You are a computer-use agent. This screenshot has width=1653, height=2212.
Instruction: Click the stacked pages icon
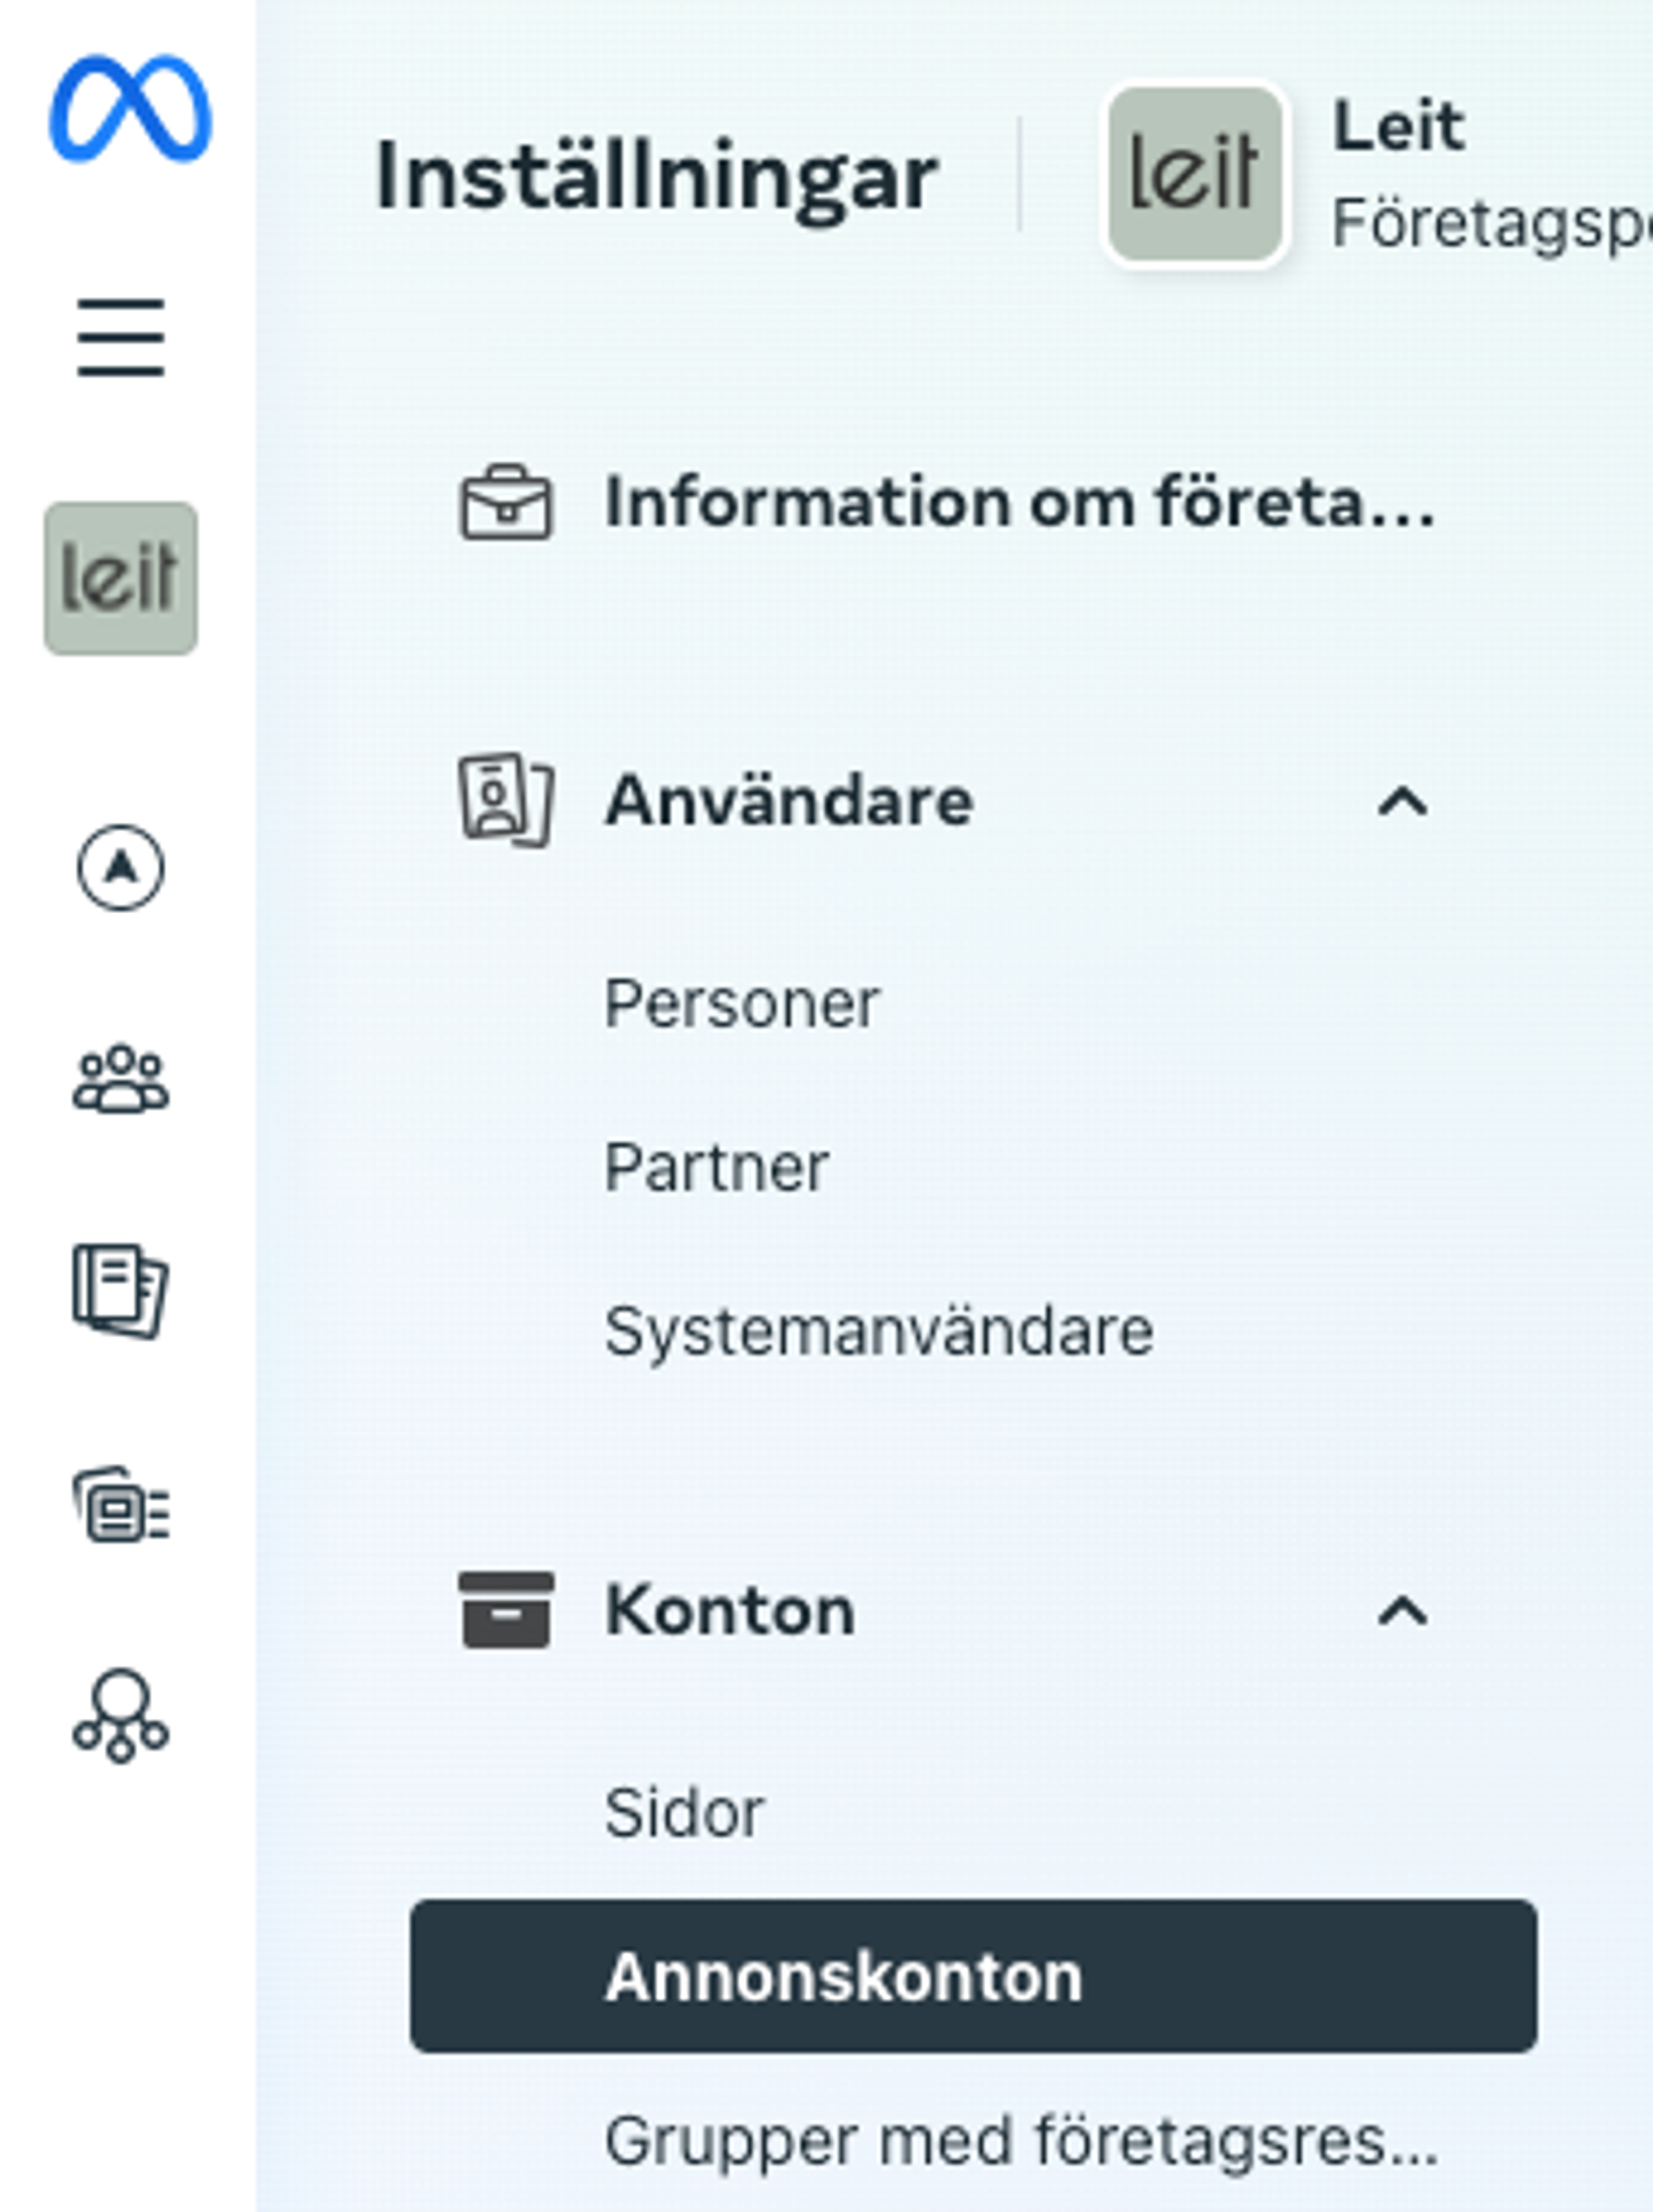point(121,1290)
